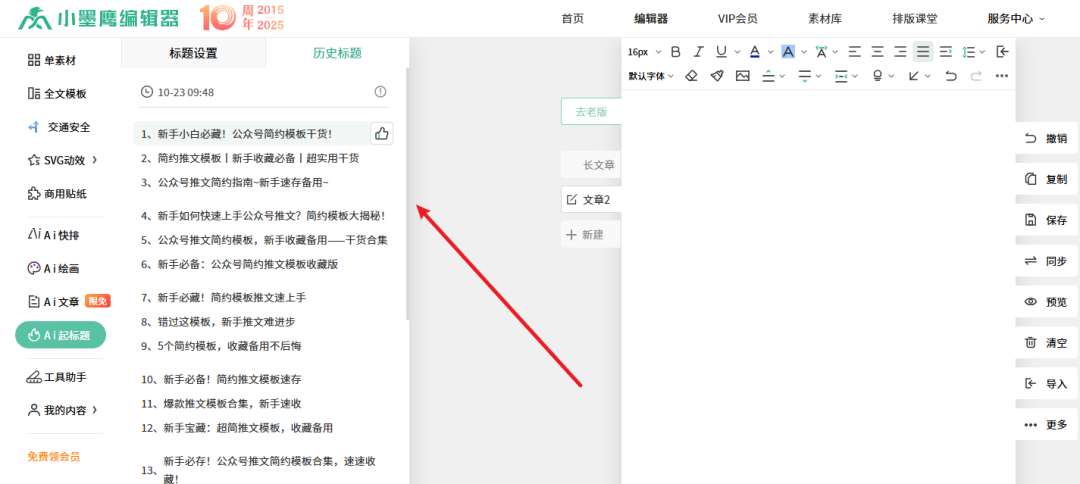Click the paragraph spacing after icon
Screen dimensions: 1080x484
click(x=804, y=76)
